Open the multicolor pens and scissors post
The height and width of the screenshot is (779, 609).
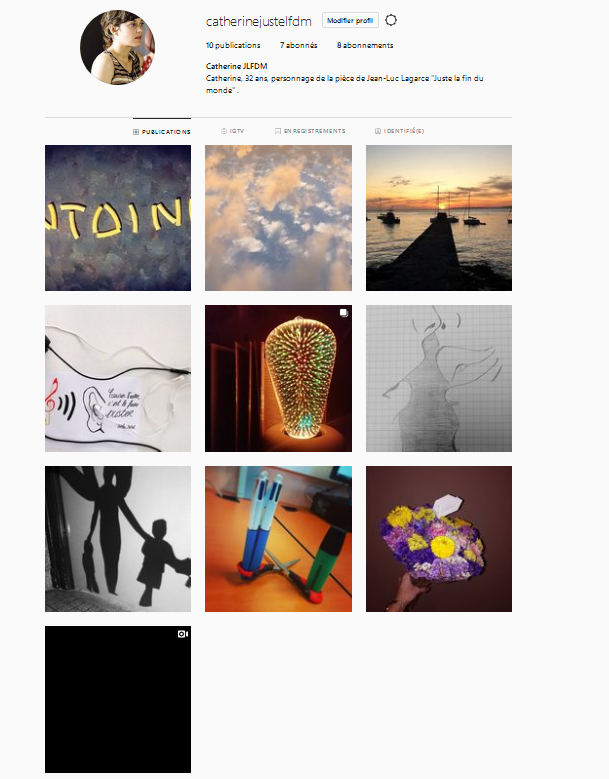[x=278, y=539]
